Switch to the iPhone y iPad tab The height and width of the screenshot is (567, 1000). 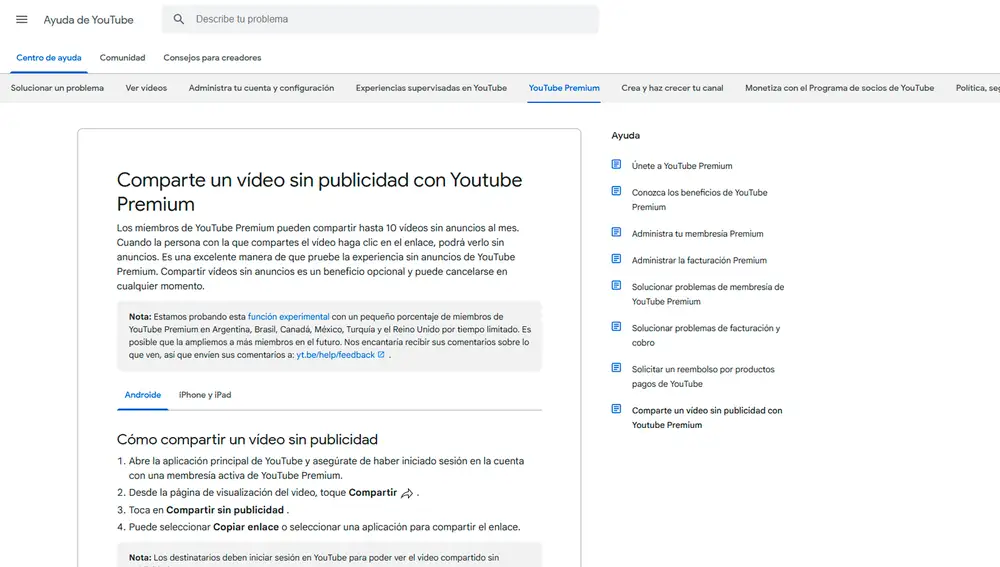coord(205,395)
